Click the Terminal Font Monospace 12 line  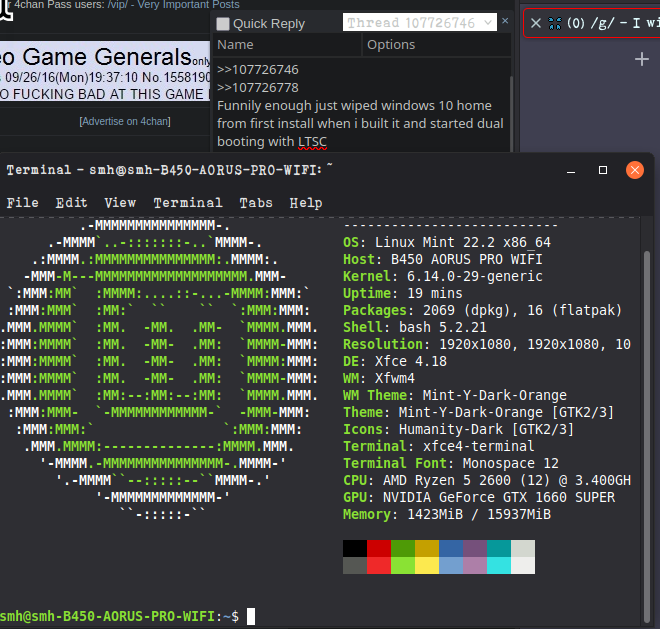click(x=451, y=463)
